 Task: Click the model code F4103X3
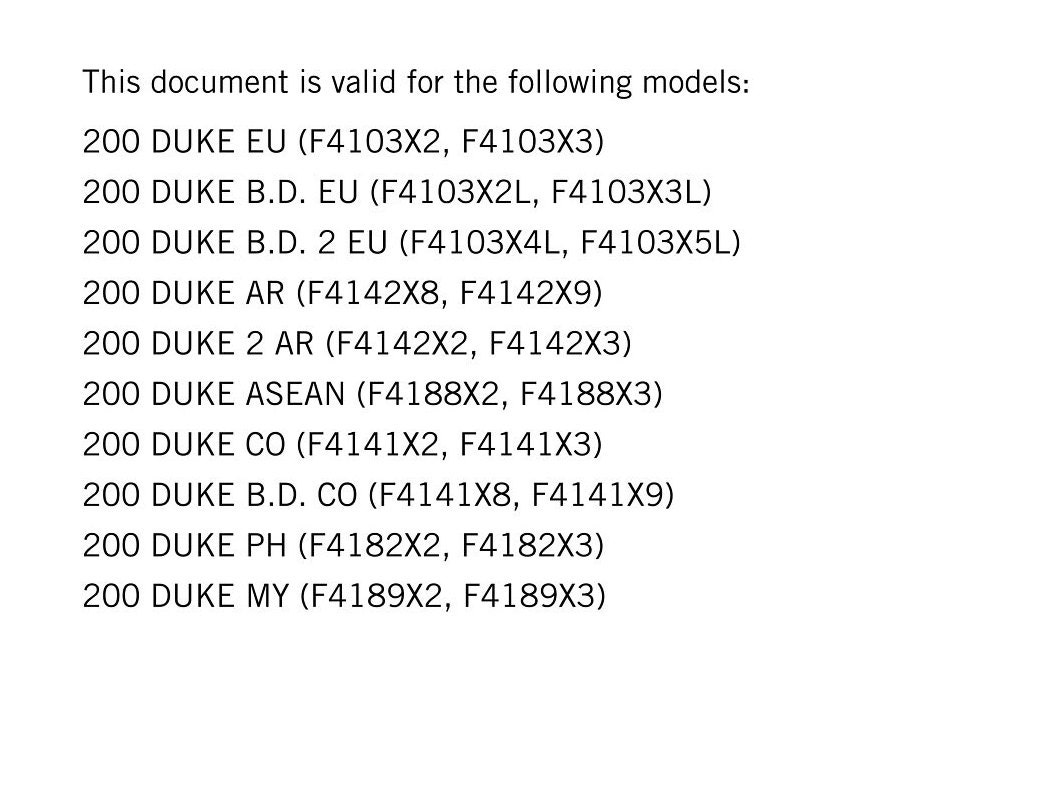(527, 142)
